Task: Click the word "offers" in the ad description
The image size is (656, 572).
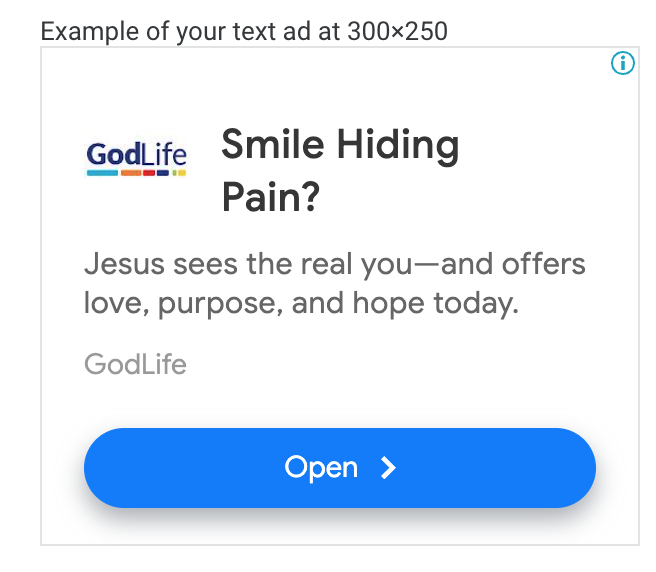Action: coord(543,264)
